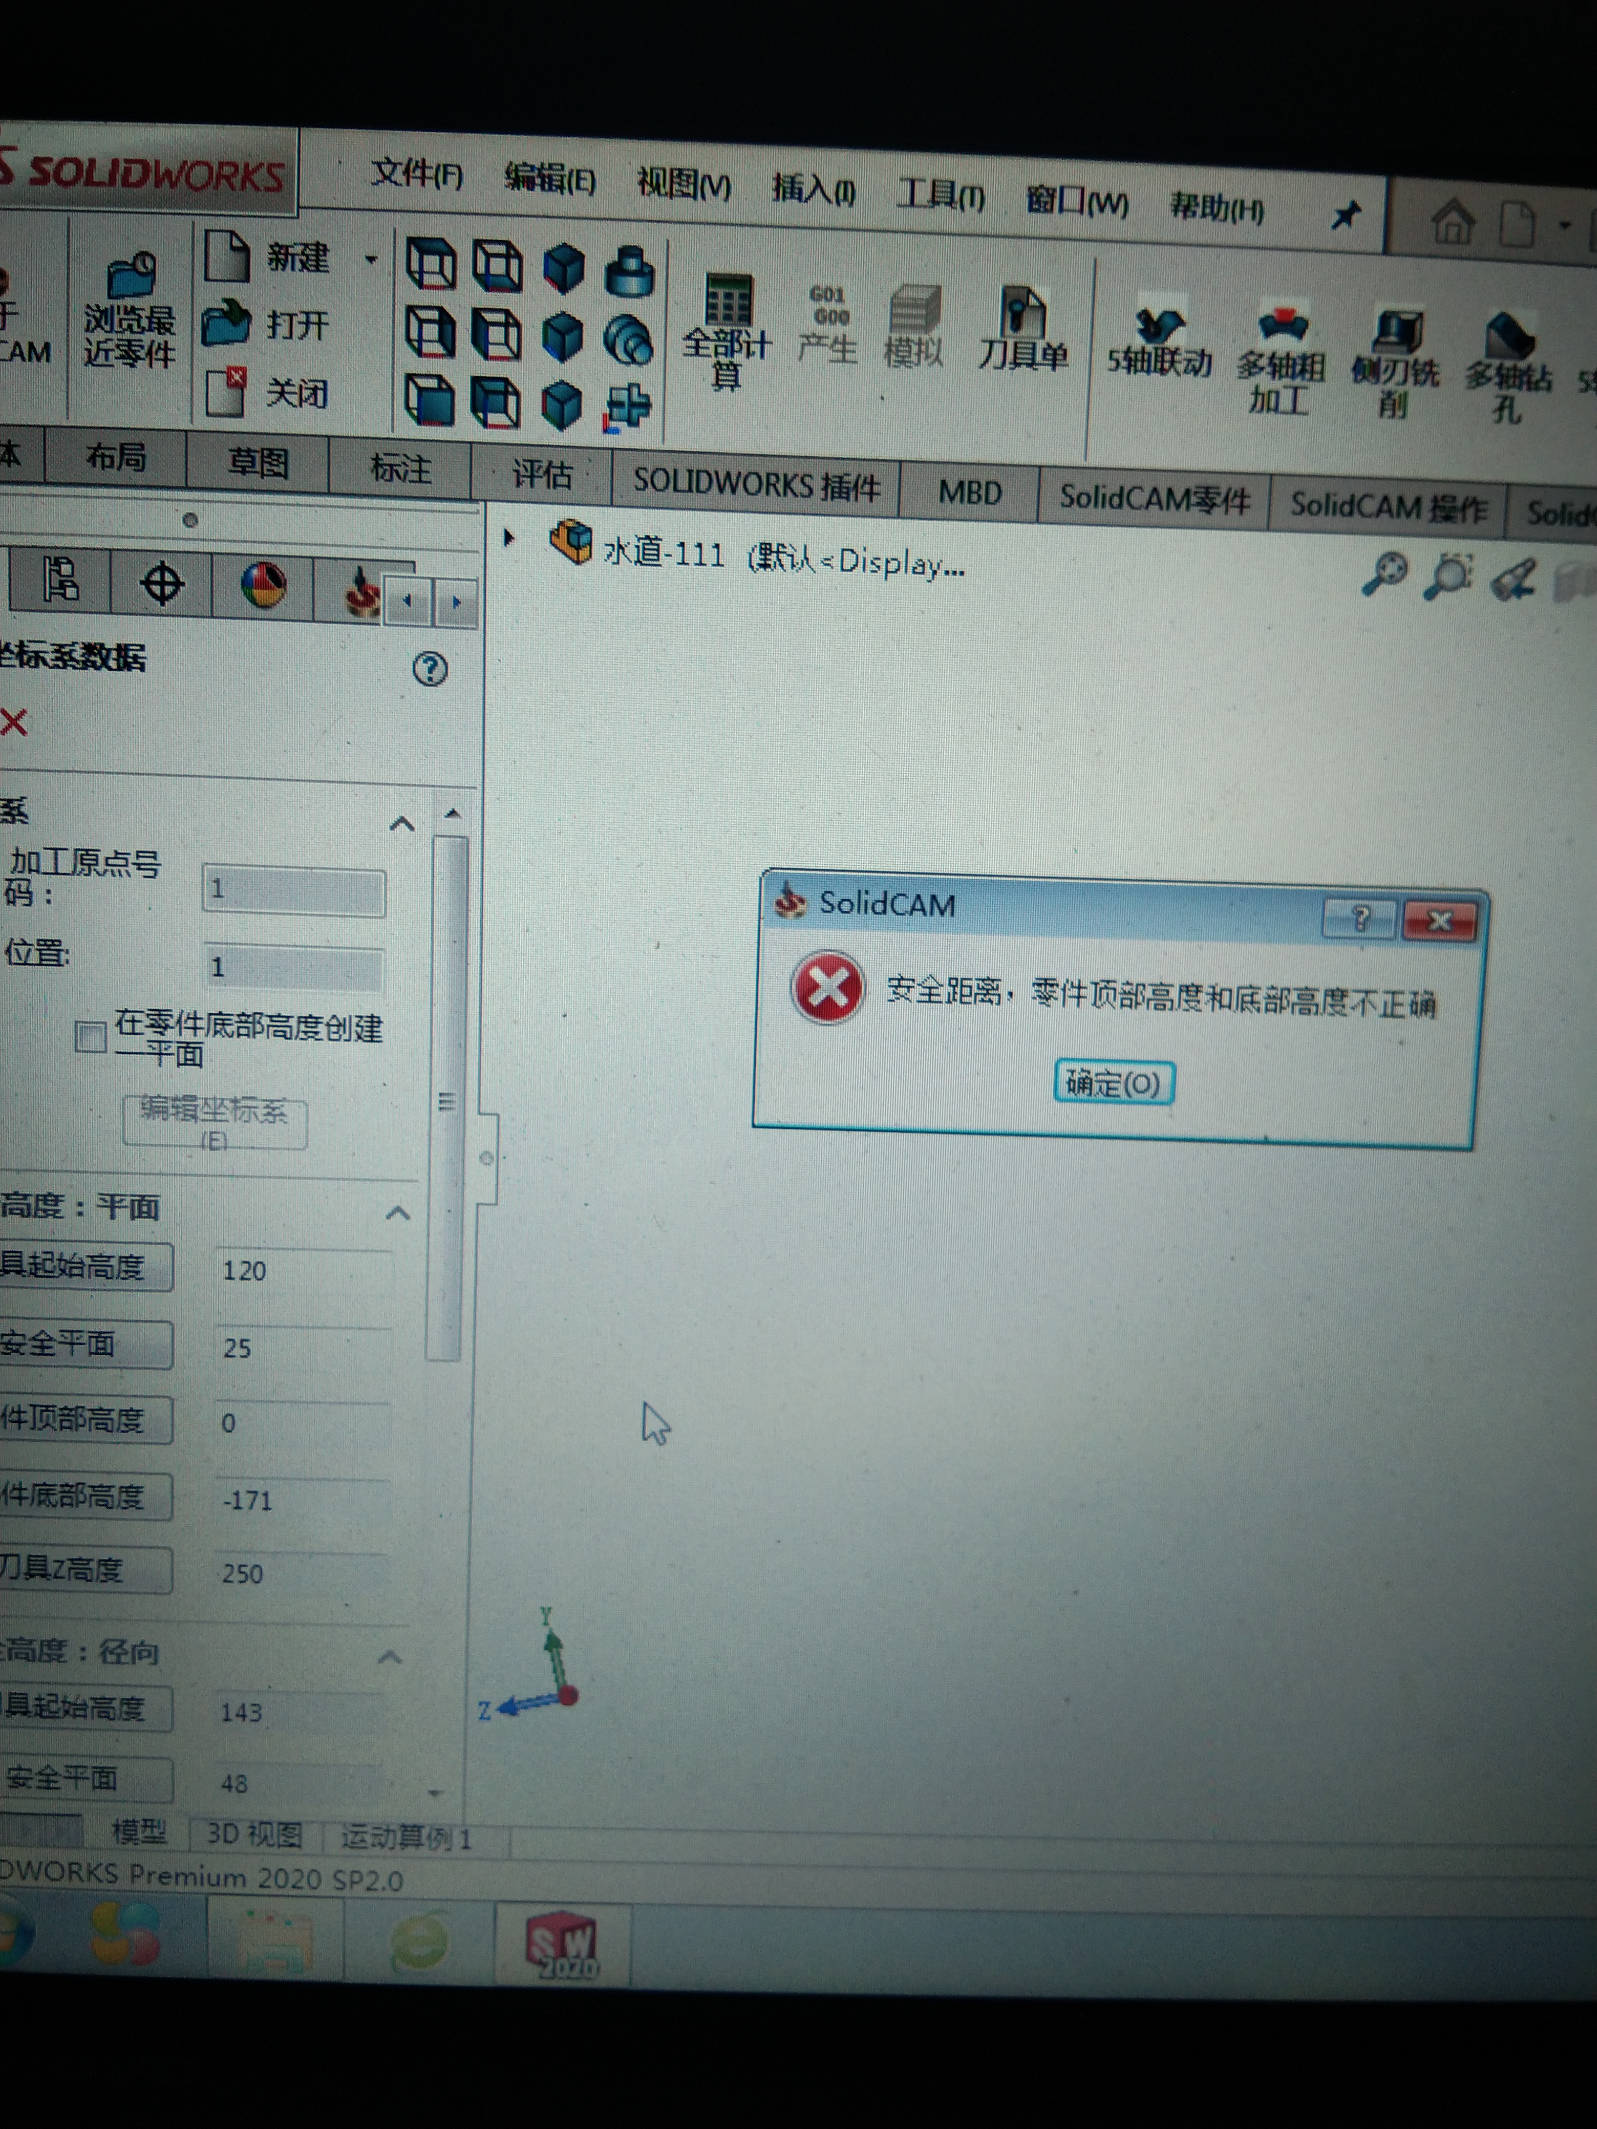Screen dimensions: 1597x2129
Task: Switch to the 草图 tab
Action: coord(258,463)
